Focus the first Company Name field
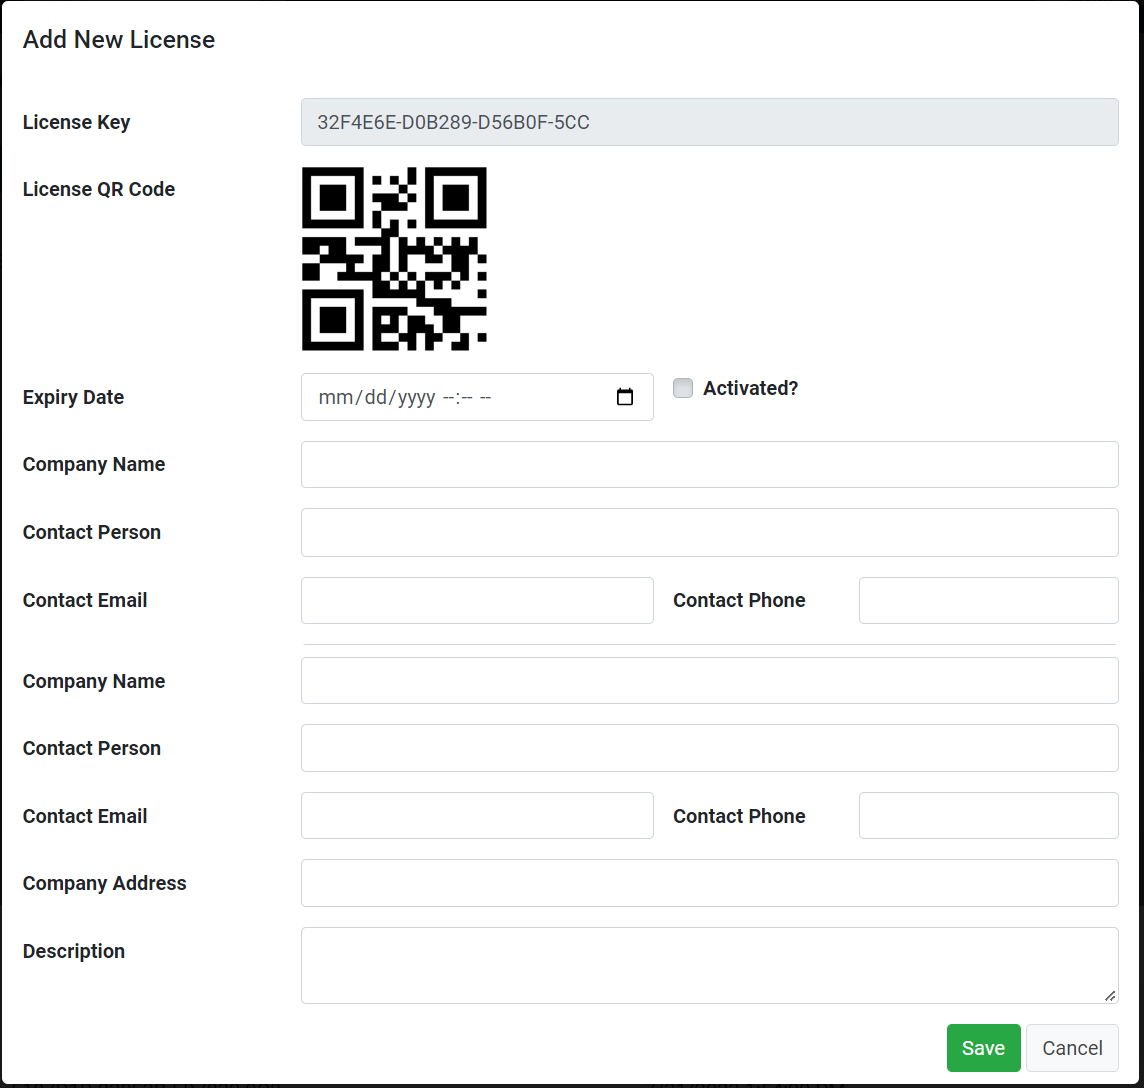 709,464
